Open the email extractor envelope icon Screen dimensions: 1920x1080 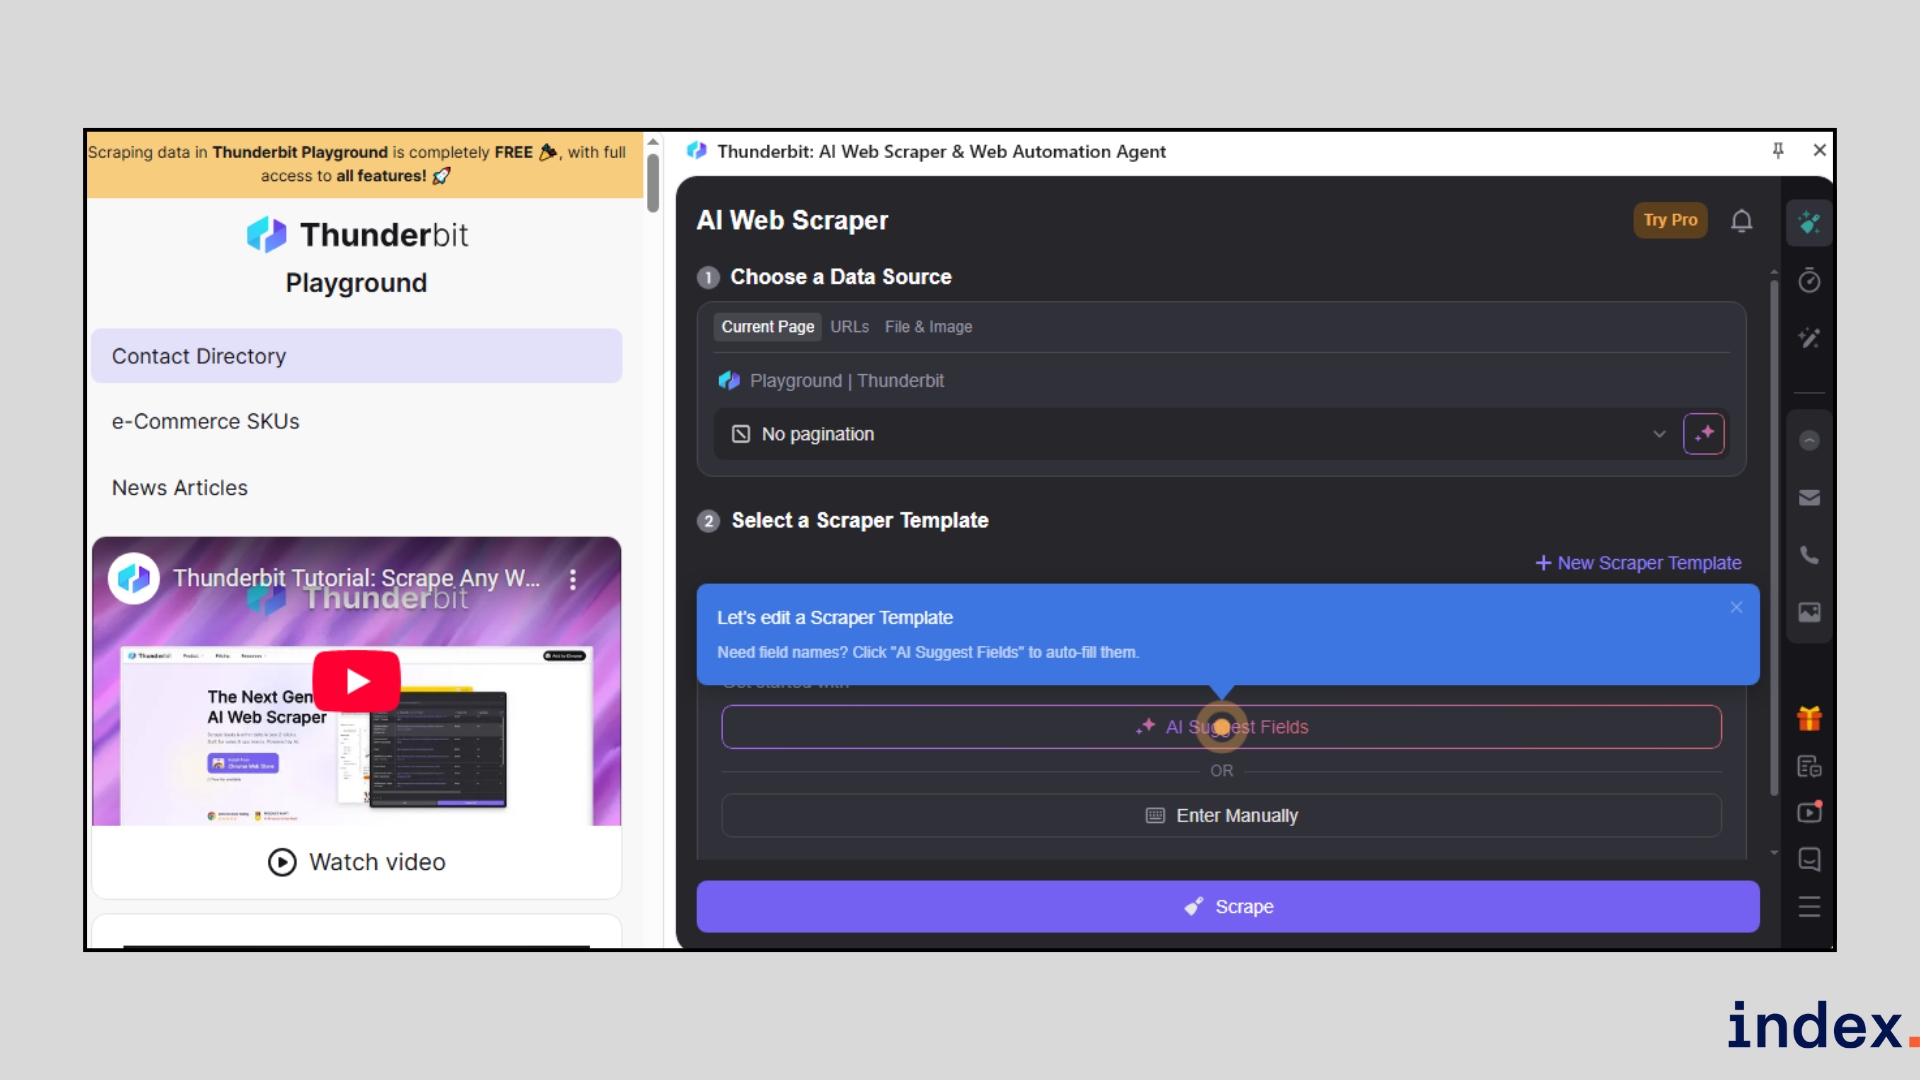point(1809,498)
